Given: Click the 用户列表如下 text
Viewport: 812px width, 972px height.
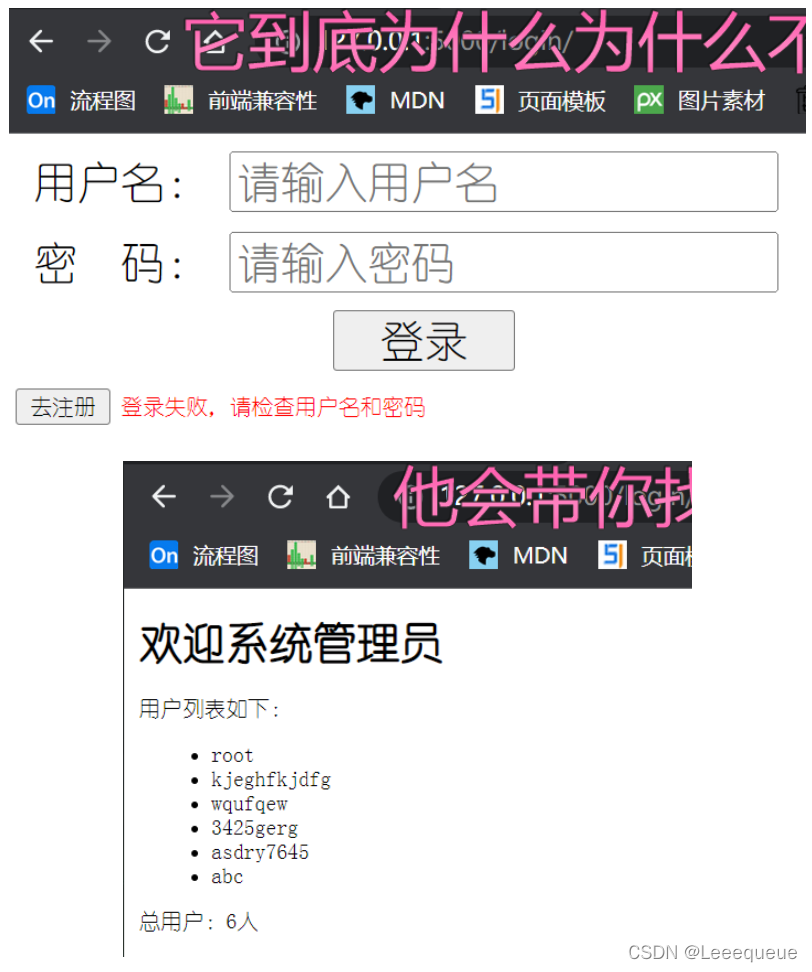Looking at the screenshot, I should (x=210, y=709).
